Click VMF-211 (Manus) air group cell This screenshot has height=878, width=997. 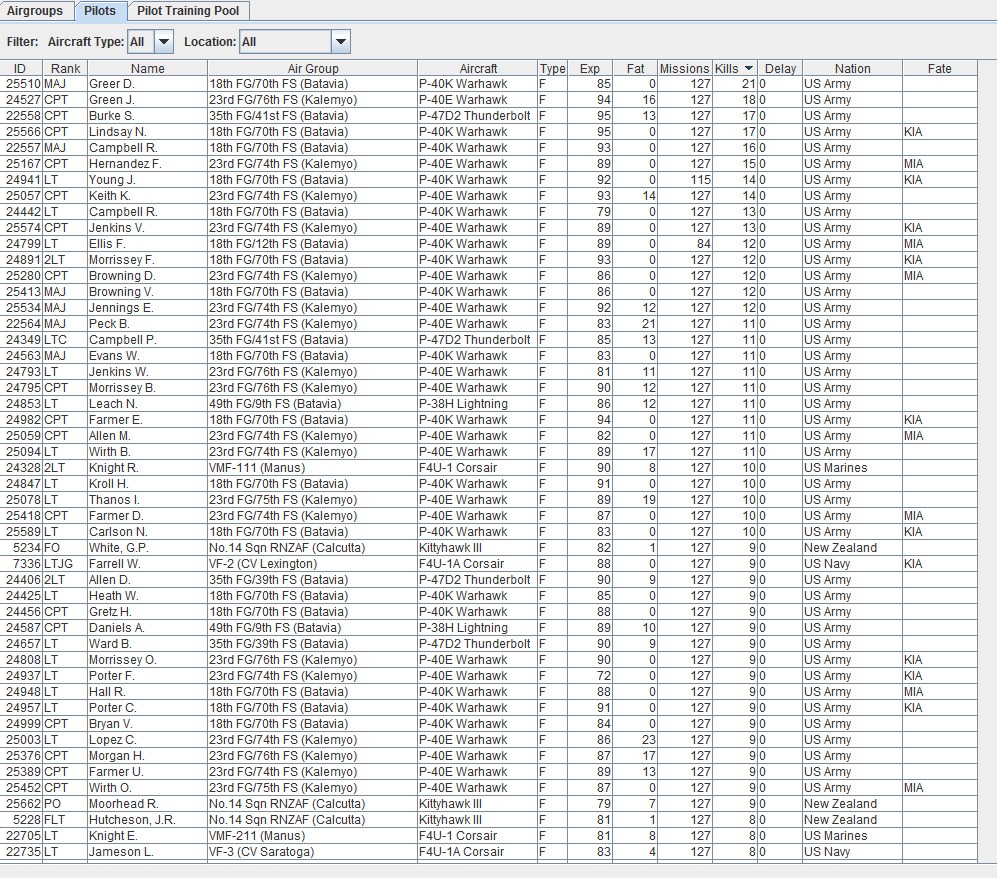[312, 836]
